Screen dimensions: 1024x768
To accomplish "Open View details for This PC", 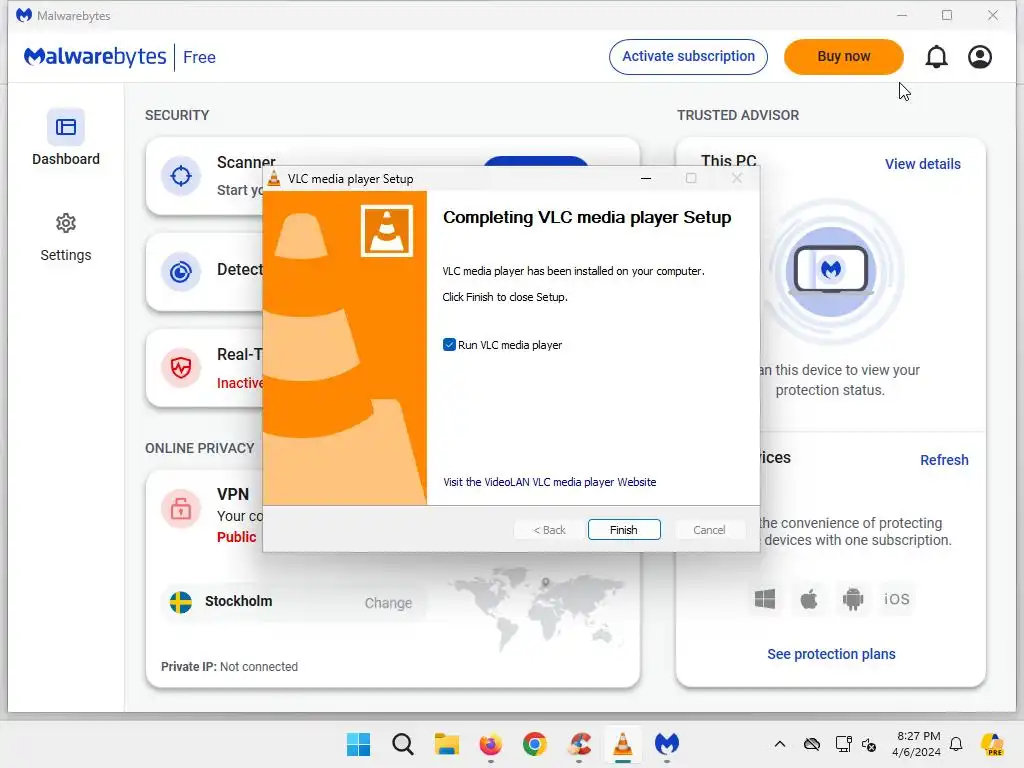I will coord(923,164).
